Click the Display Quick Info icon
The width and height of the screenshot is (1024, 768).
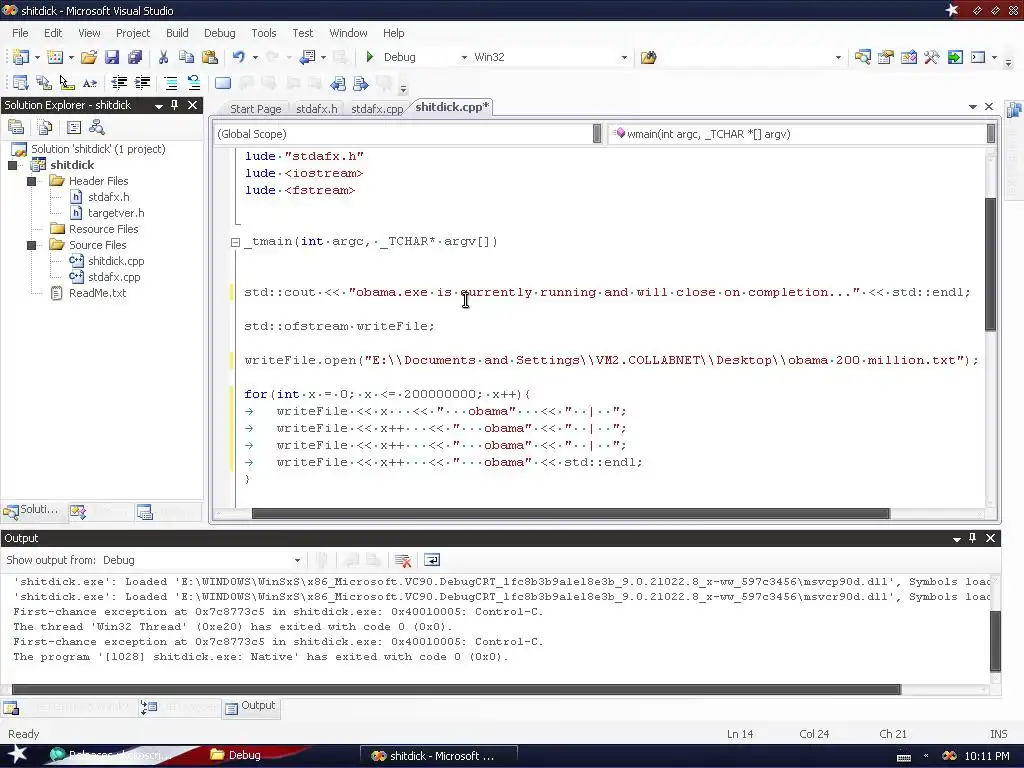(67, 83)
